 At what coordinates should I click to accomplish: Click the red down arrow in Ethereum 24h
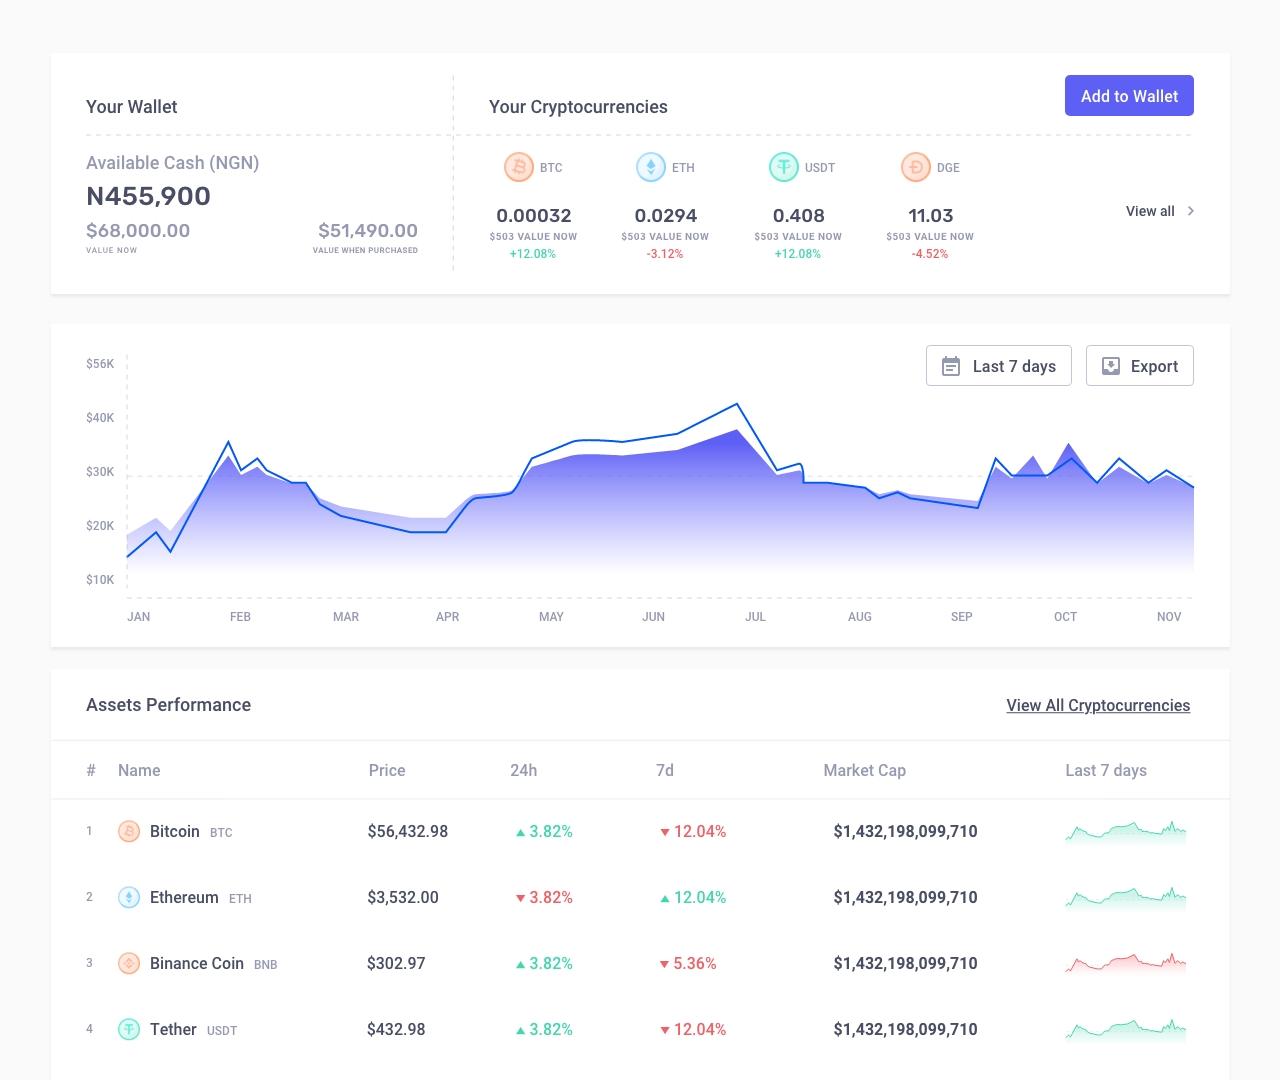point(520,898)
